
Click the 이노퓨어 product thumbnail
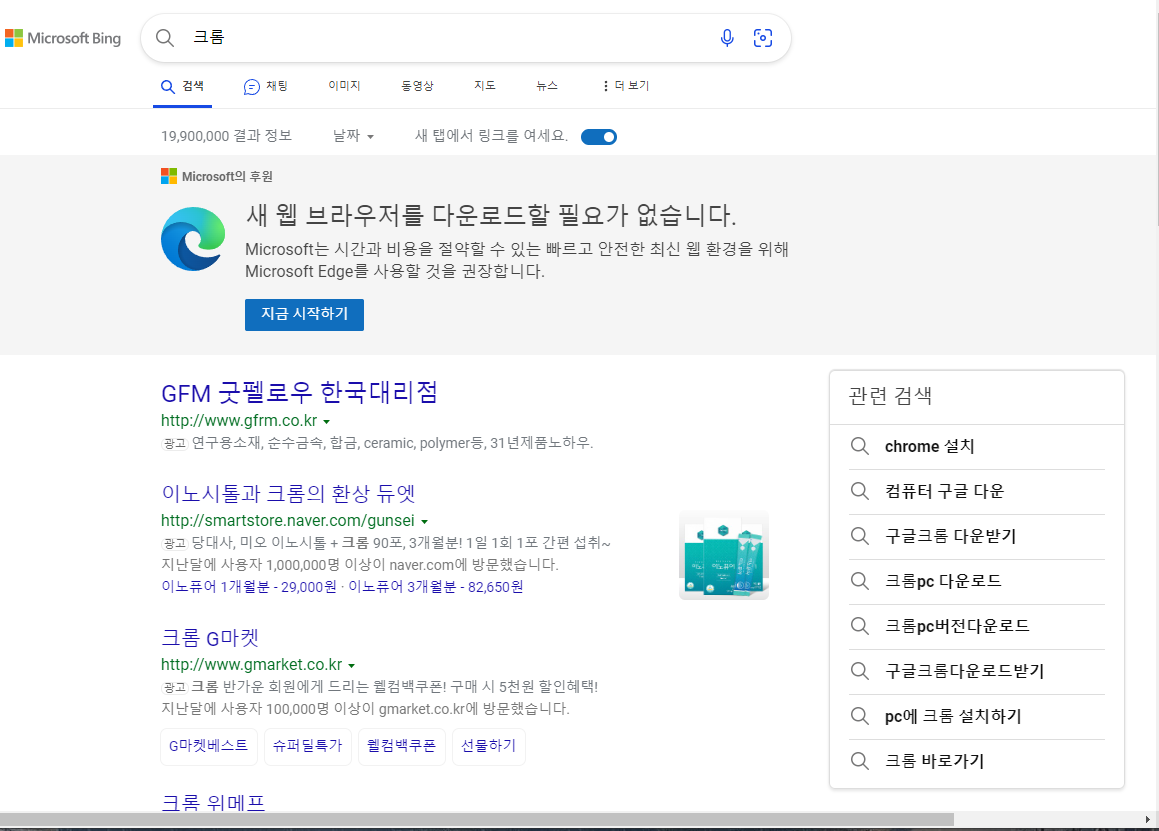[724, 554]
